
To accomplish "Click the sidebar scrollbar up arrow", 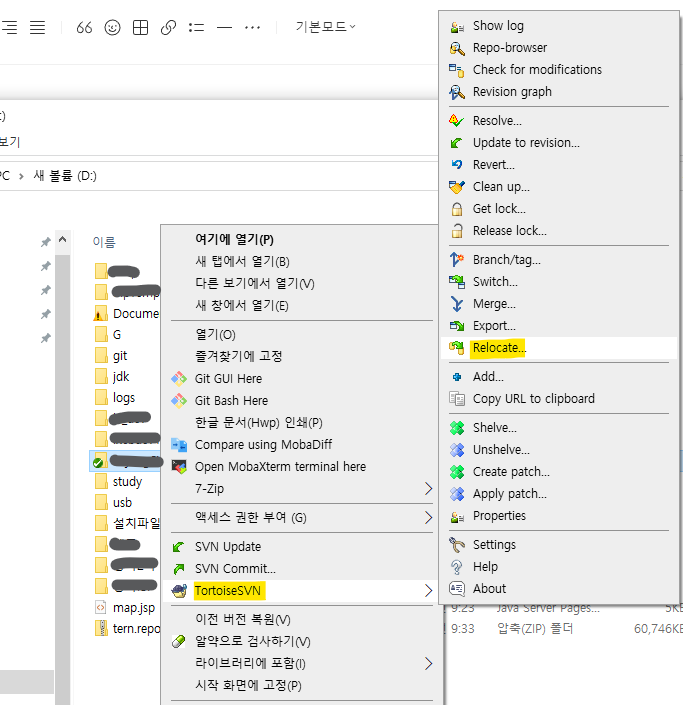I will (62, 239).
